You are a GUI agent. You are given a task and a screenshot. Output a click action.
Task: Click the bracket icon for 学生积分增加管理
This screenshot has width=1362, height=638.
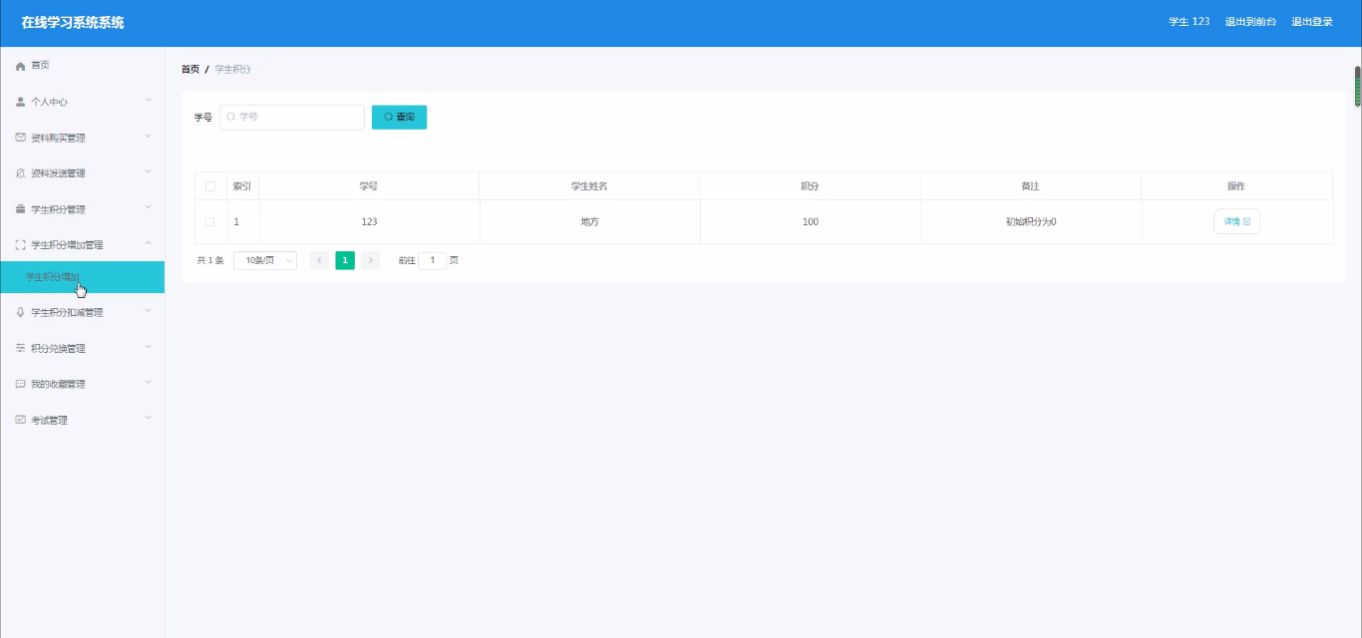point(20,245)
